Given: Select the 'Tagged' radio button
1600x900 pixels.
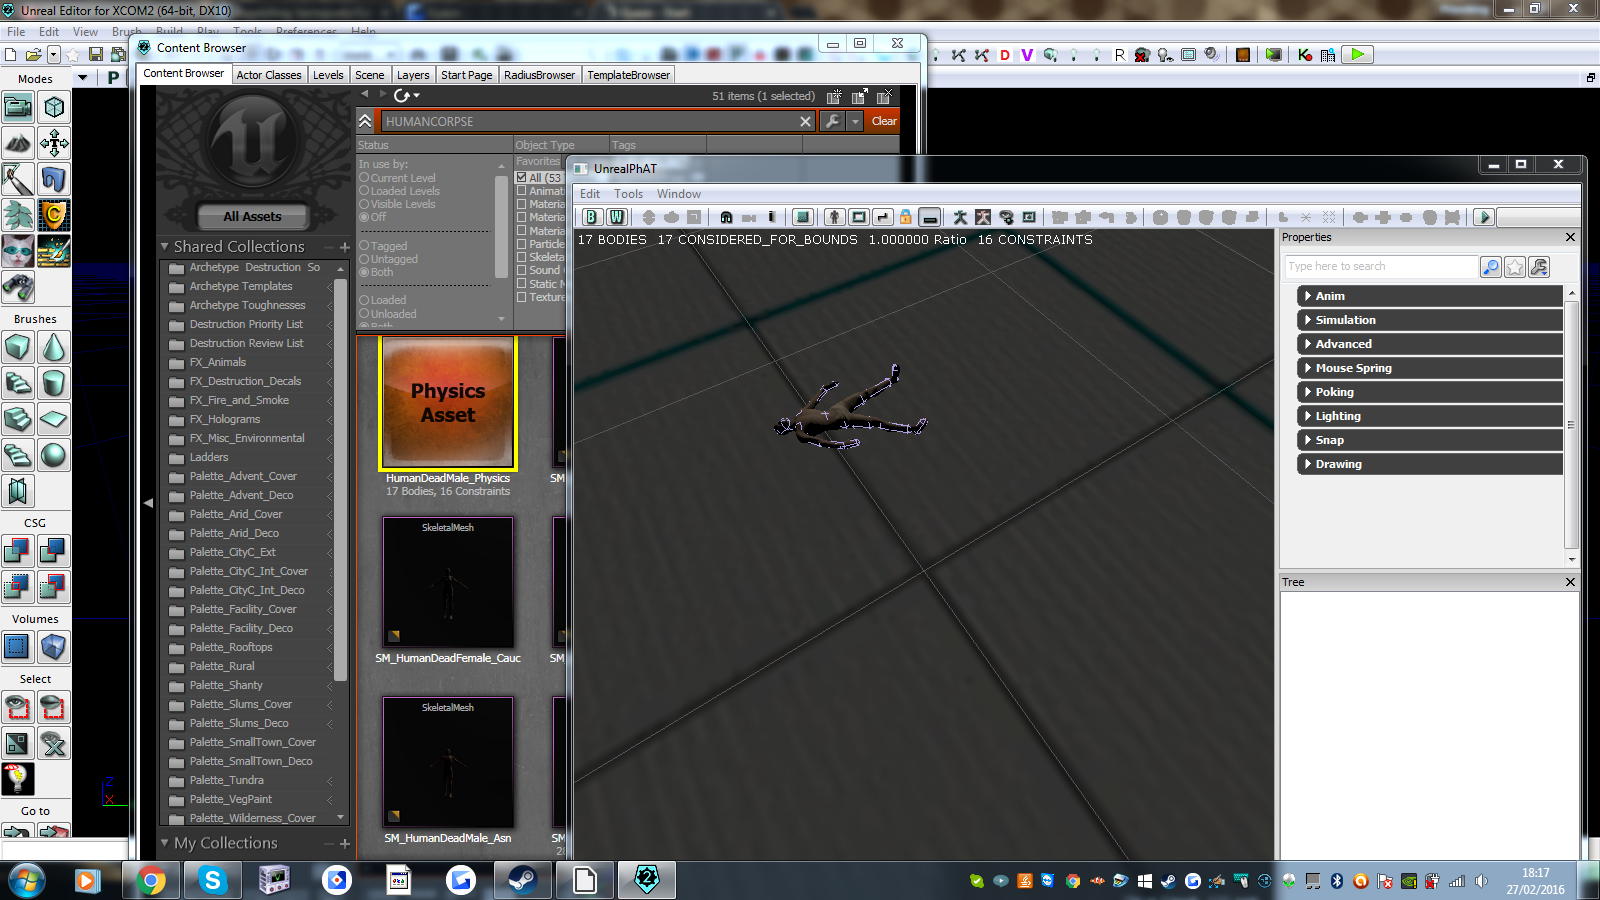Looking at the screenshot, I should pos(365,246).
